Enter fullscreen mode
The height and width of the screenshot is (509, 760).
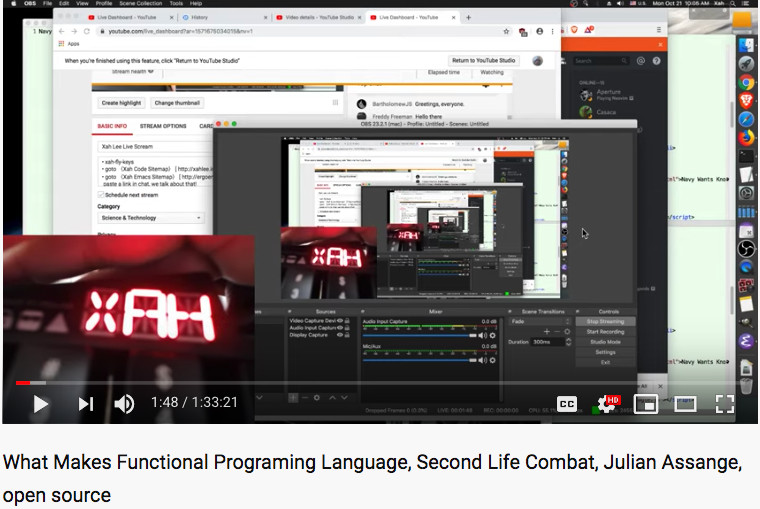725,403
